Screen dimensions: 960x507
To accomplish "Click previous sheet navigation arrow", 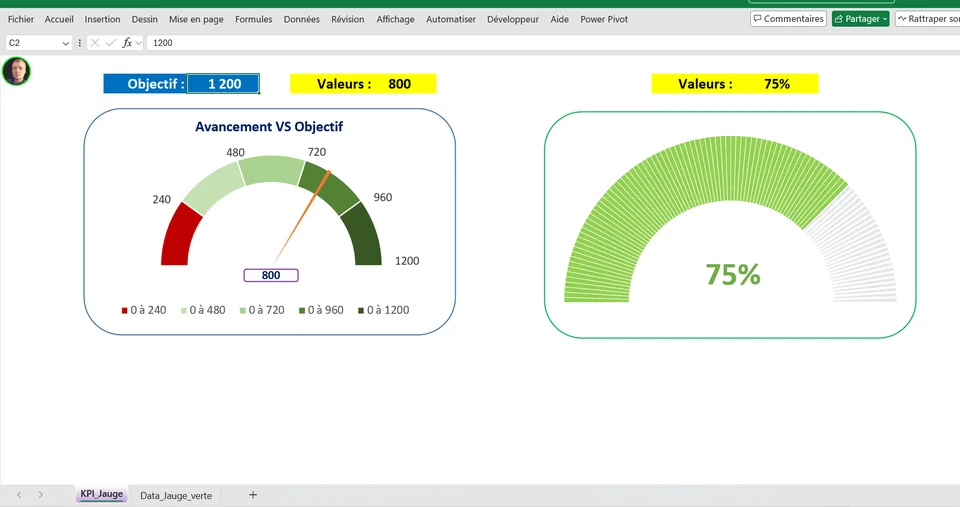I will pos(19,495).
